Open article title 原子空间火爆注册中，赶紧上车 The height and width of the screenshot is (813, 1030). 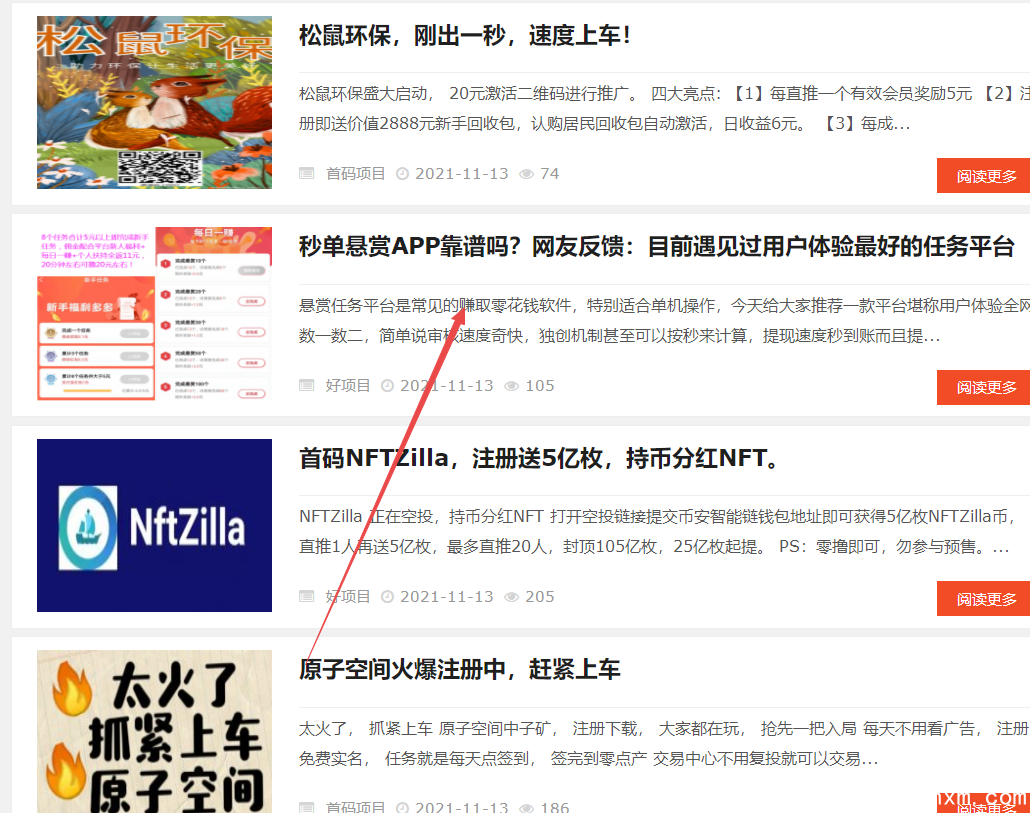pos(460,669)
